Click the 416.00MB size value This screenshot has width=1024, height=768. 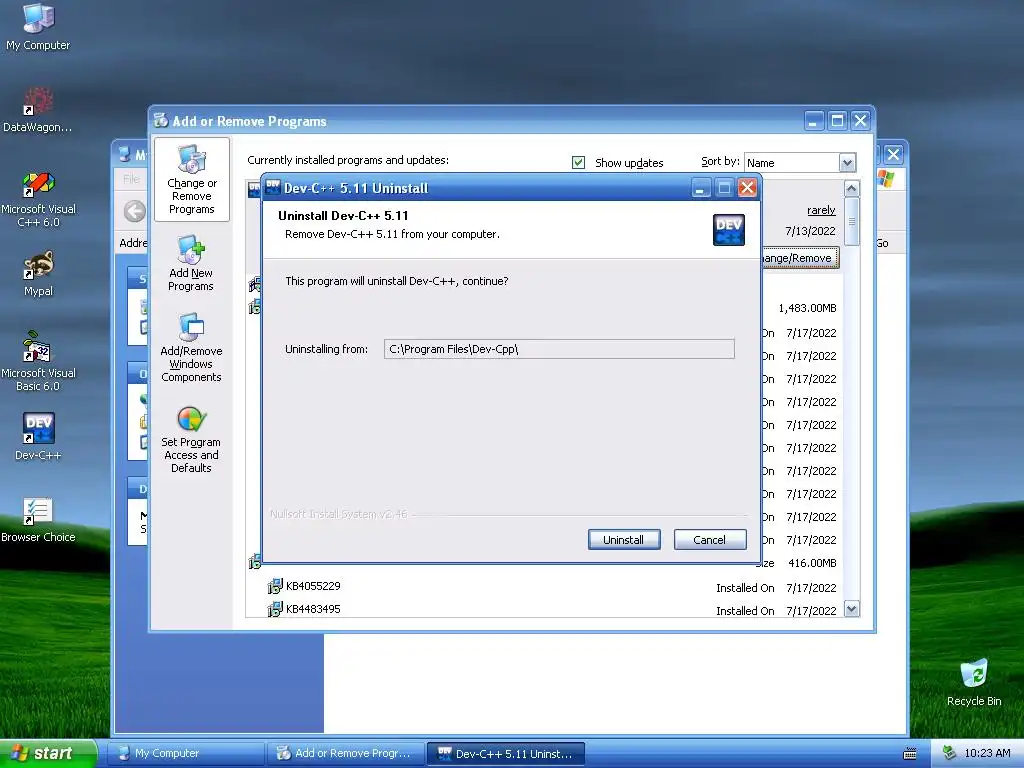tap(812, 563)
